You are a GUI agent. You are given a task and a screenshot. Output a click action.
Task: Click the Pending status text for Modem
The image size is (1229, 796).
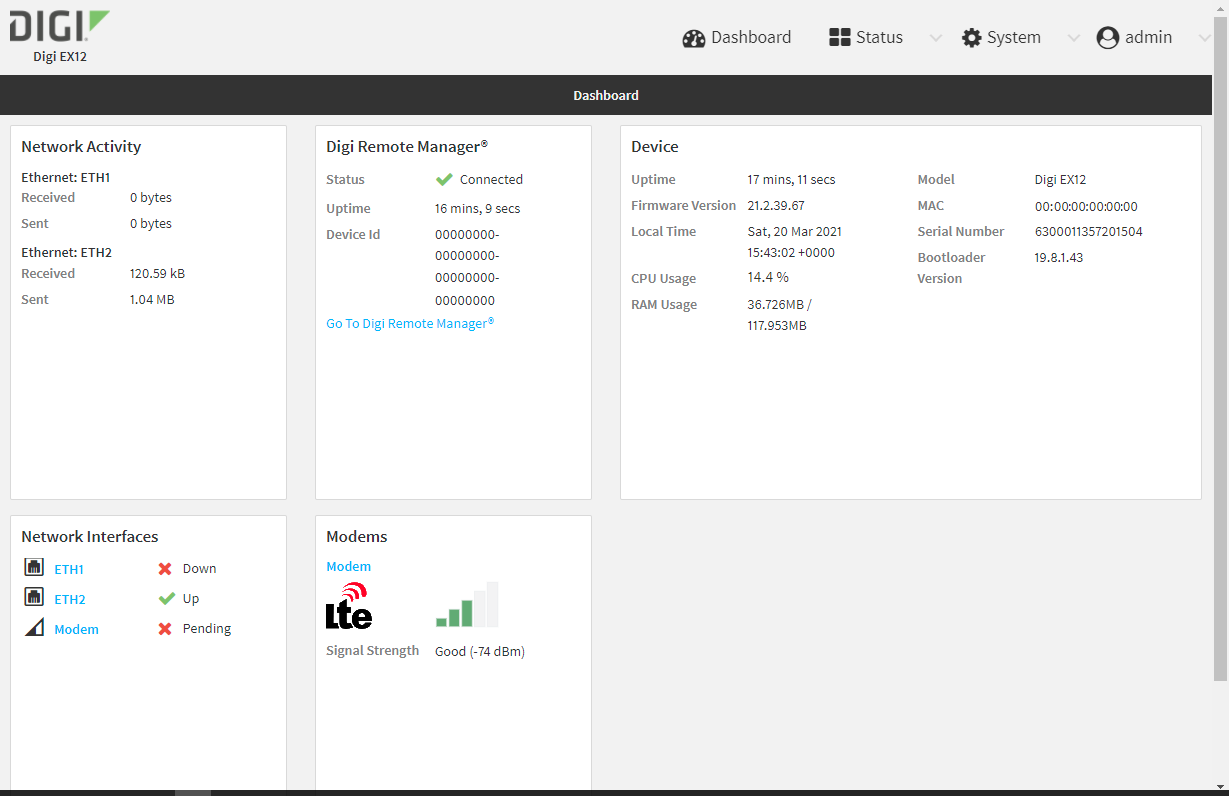pos(207,628)
